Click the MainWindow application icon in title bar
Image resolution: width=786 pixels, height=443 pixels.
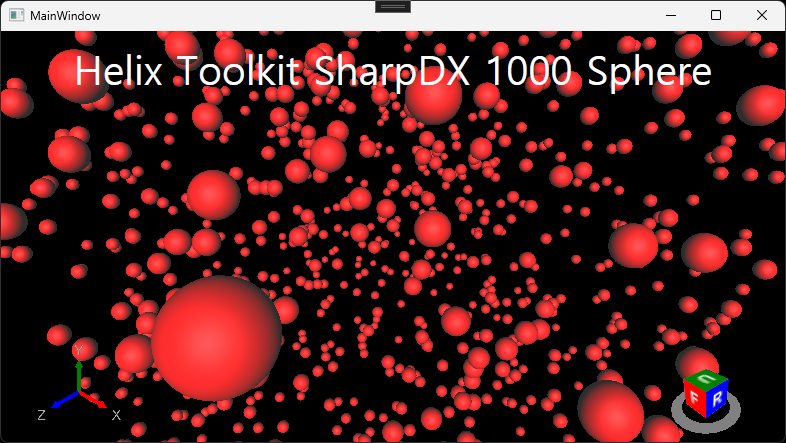coord(17,16)
